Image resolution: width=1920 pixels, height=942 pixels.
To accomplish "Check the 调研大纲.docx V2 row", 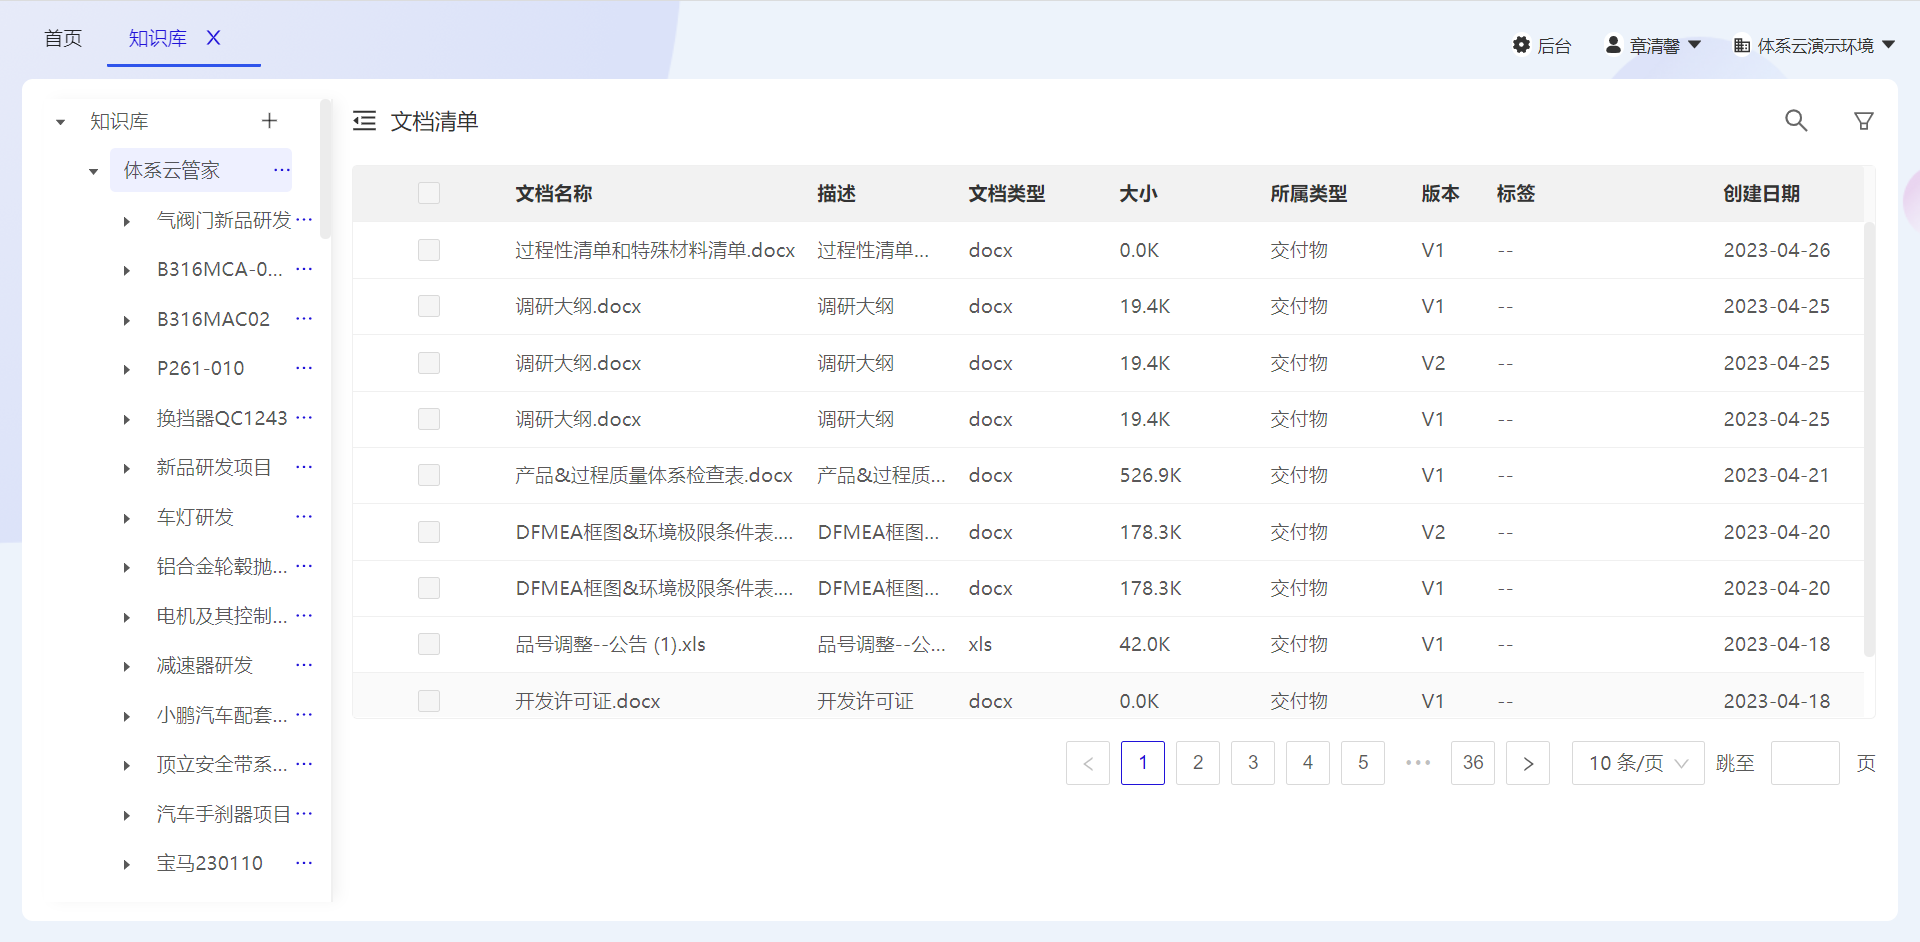I will point(429,363).
